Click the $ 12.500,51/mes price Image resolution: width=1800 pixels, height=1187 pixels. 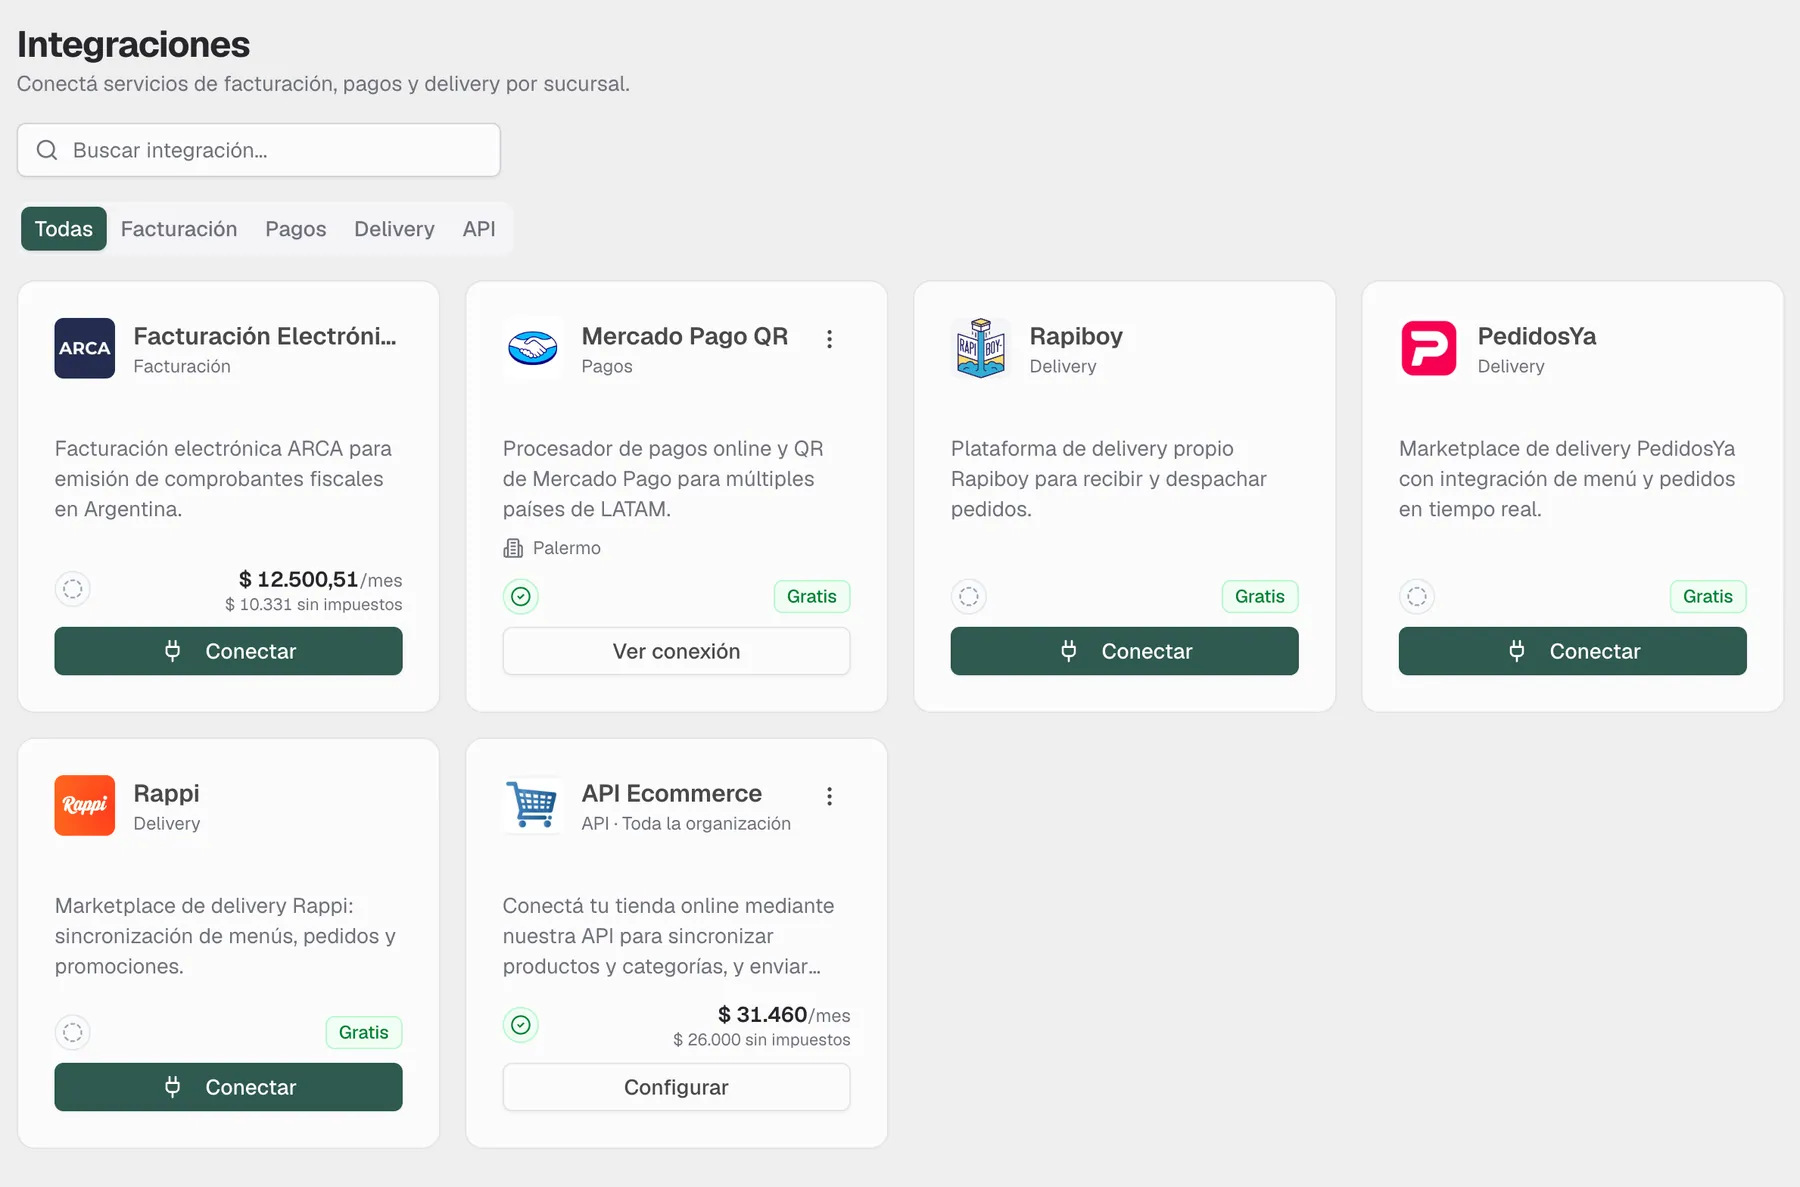pos(320,579)
